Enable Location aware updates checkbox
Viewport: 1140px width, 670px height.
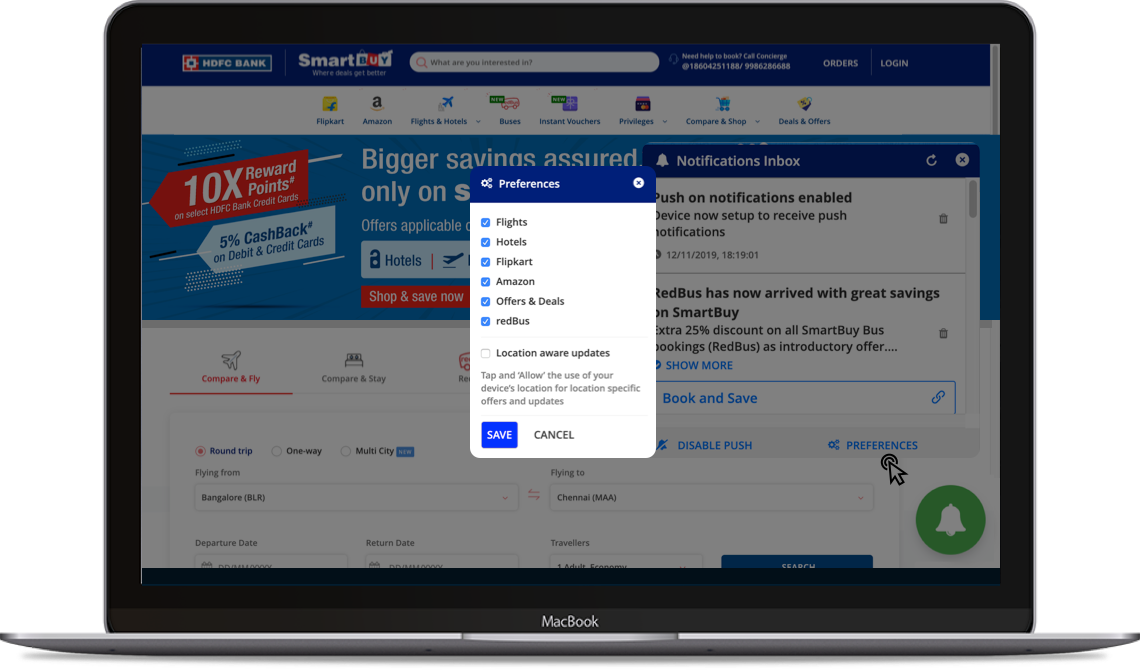pyautogui.click(x=486, y=353)
